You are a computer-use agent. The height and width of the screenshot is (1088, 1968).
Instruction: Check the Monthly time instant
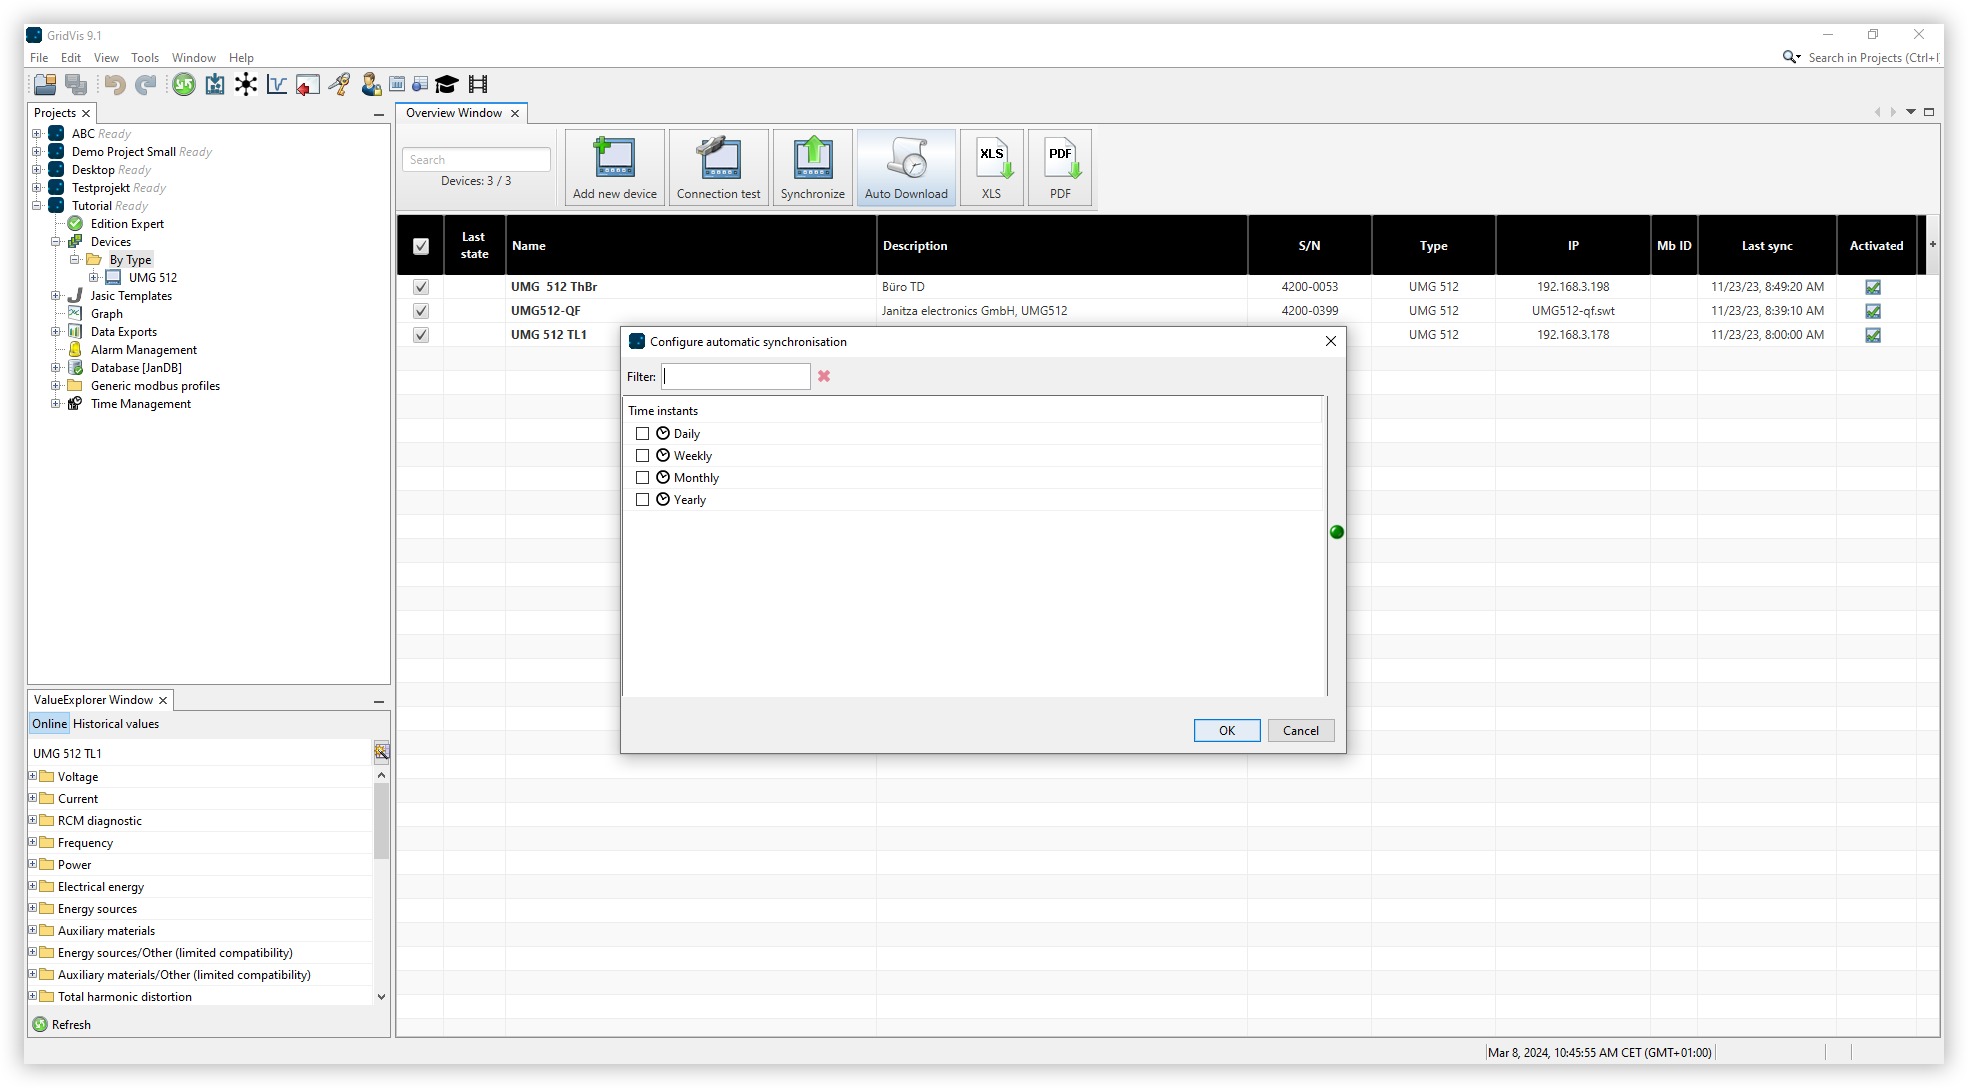pos(643,477)
